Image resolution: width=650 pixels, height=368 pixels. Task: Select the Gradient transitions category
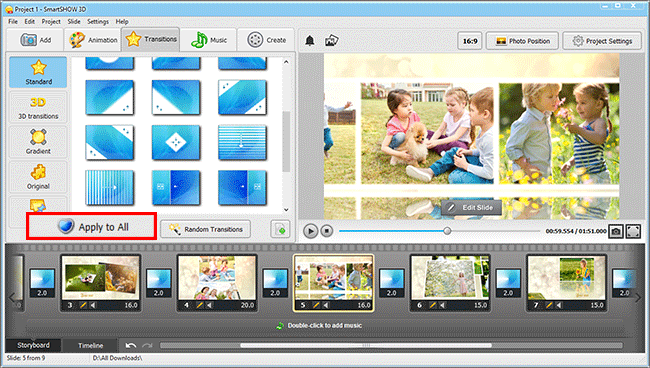[x=38, y=142]
